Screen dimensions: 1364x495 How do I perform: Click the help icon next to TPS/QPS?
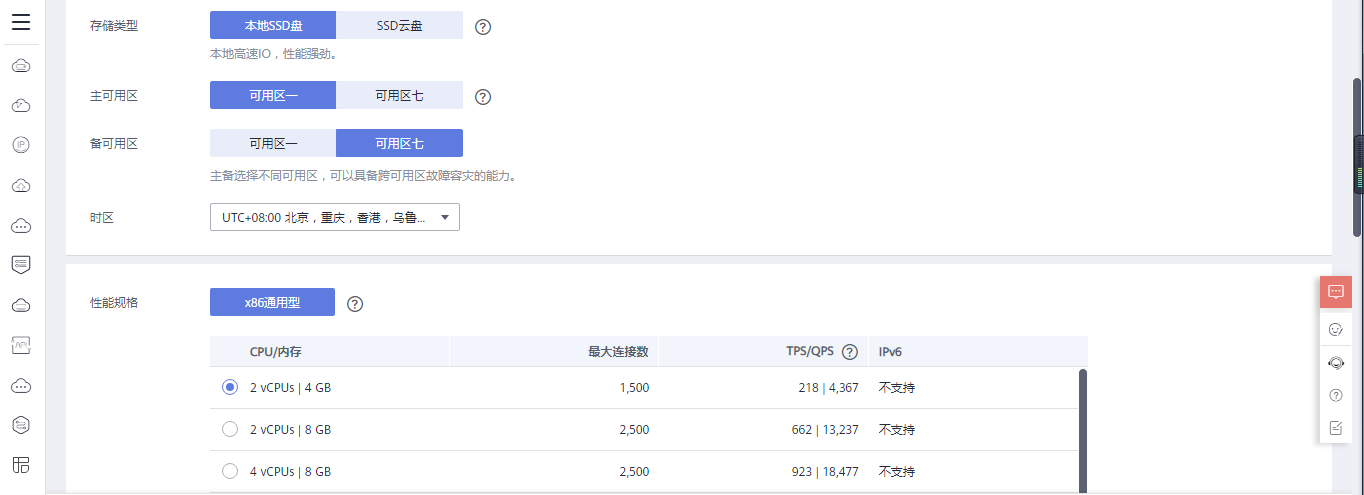pos(850,352)
